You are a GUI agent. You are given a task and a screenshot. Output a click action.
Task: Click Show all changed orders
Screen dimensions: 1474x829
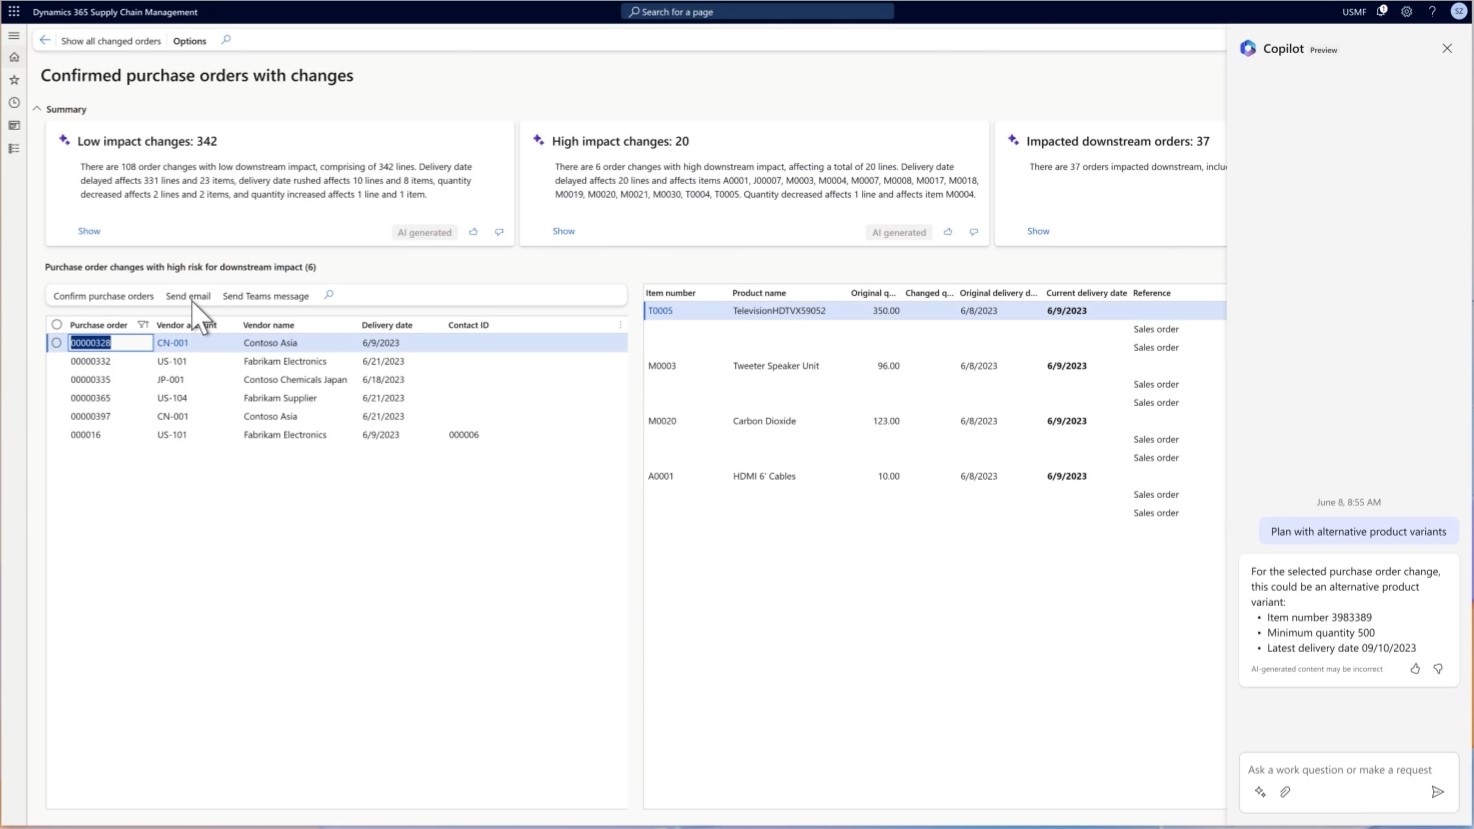[111, 41]
